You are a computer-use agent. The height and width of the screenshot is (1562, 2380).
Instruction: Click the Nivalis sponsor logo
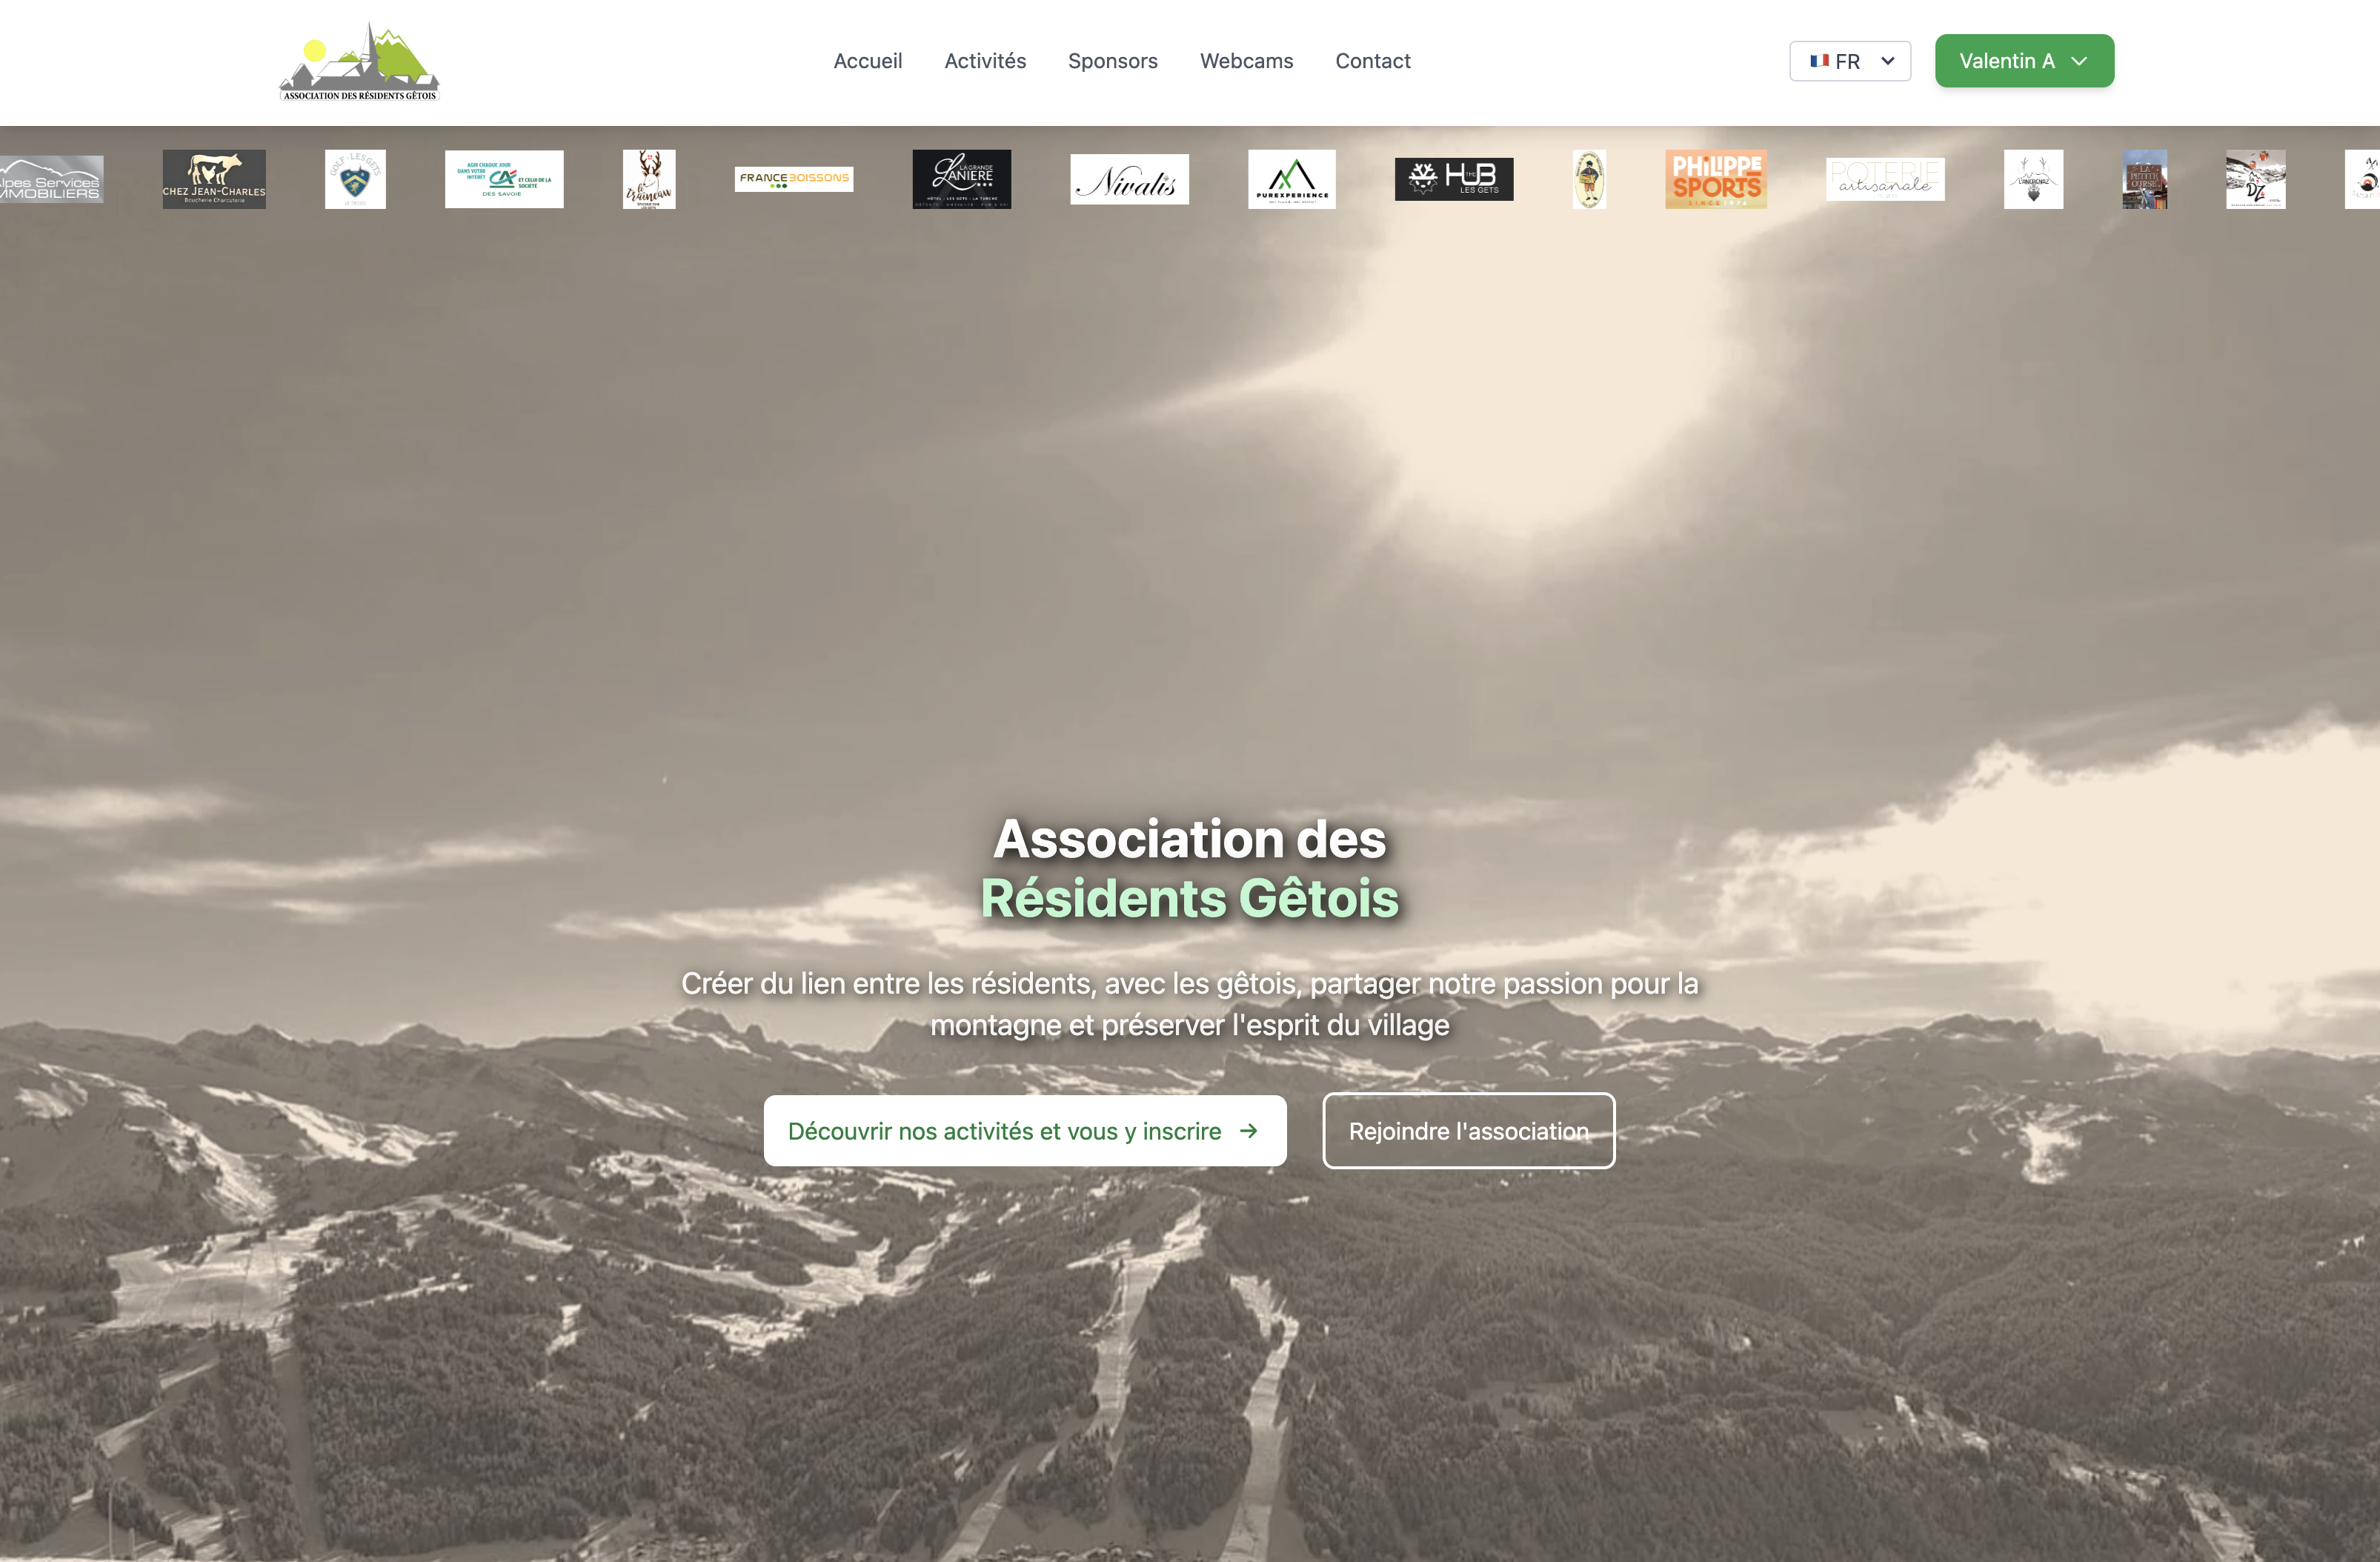1129,180
